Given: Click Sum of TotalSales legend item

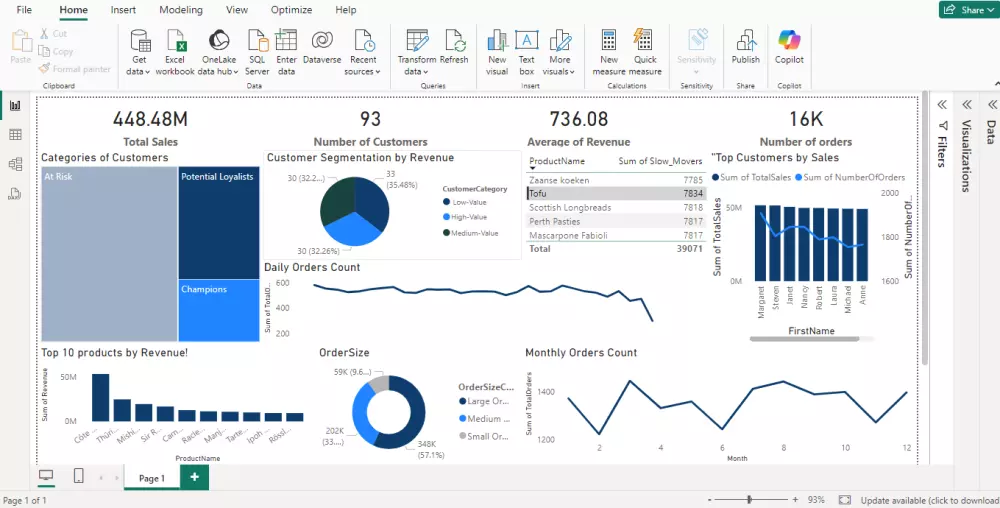Looking at the screenshot, I should (751, 177).
